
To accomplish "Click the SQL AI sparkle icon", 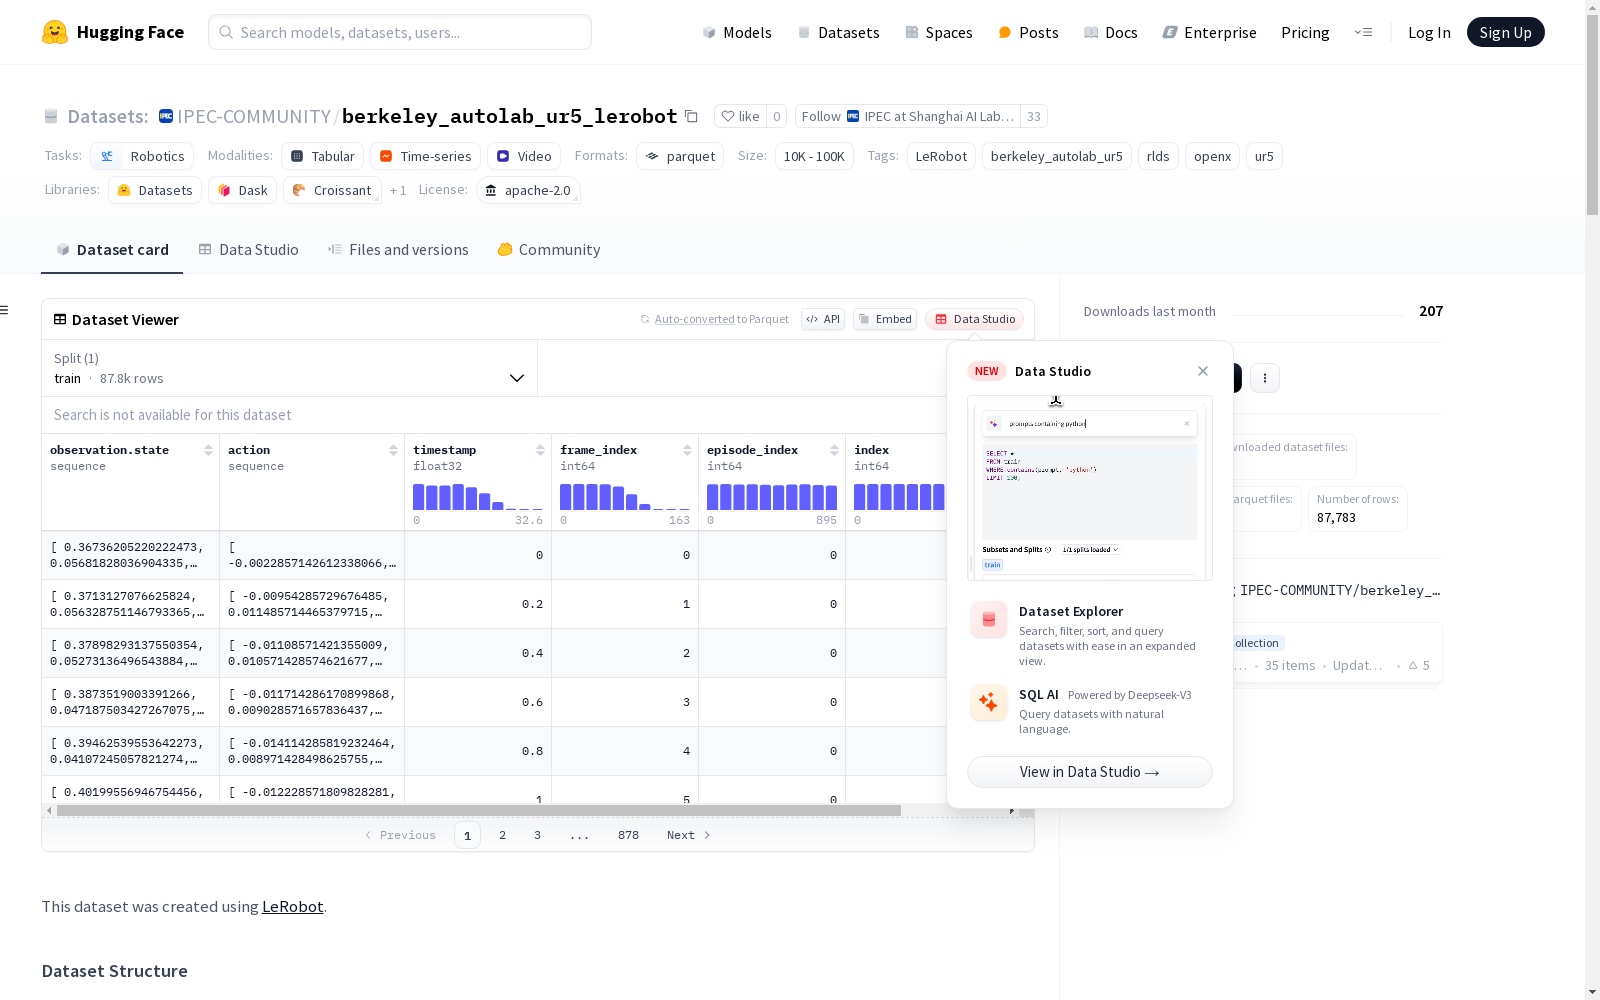I will pos(989,703).
